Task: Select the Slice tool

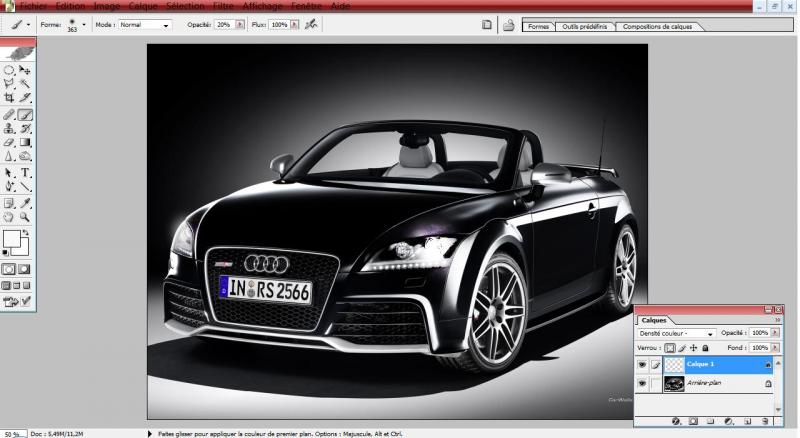Action: coord(24,98)
